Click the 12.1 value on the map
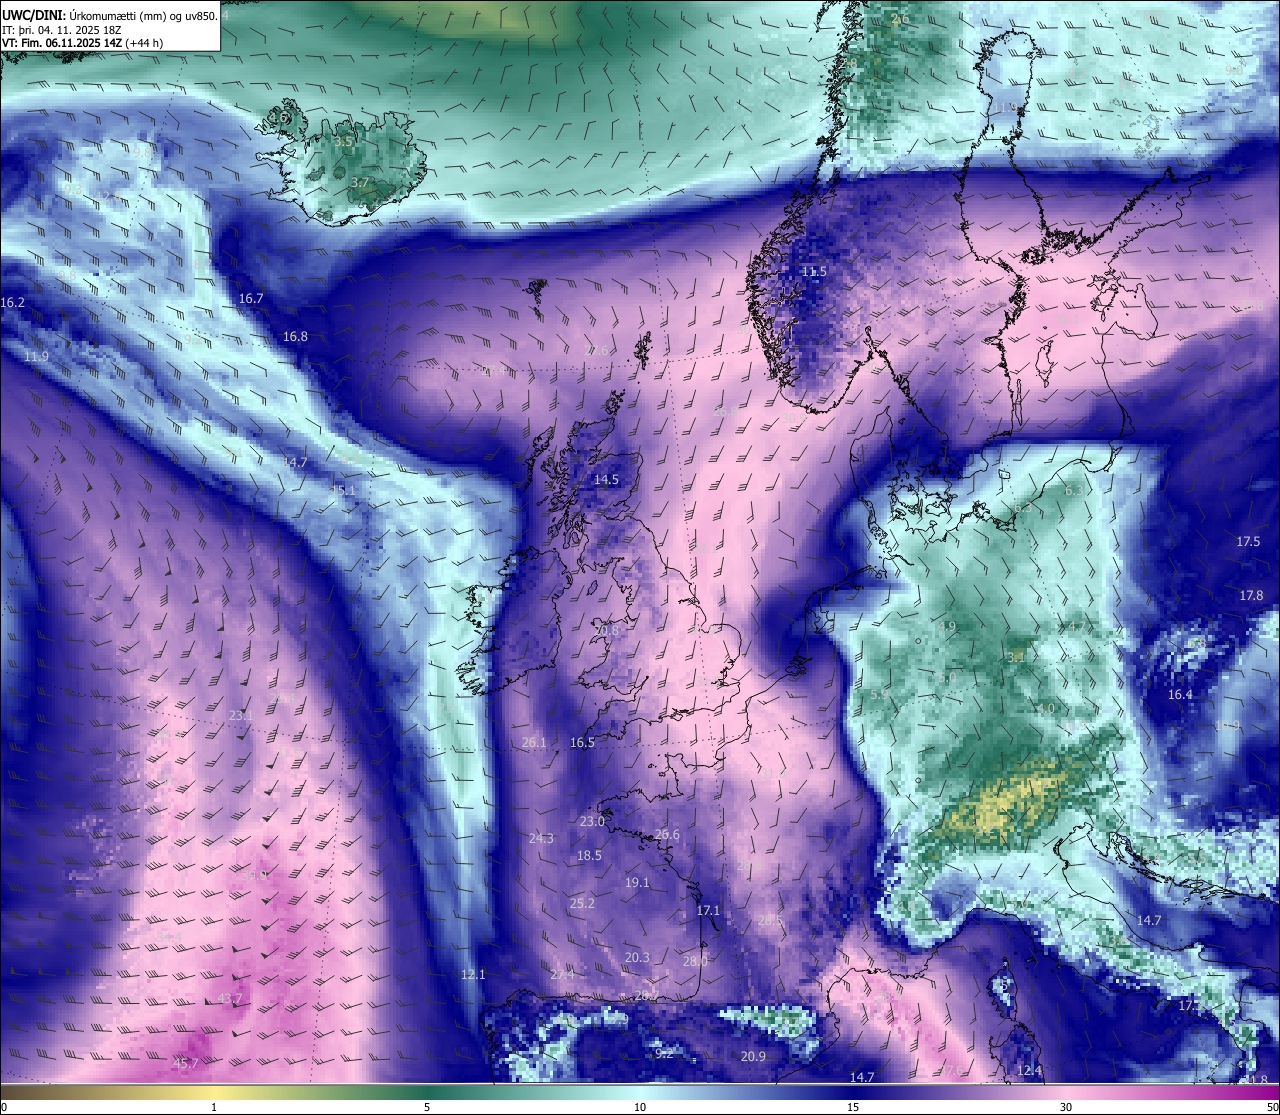1280x1115 pixels. click(473, 975)
